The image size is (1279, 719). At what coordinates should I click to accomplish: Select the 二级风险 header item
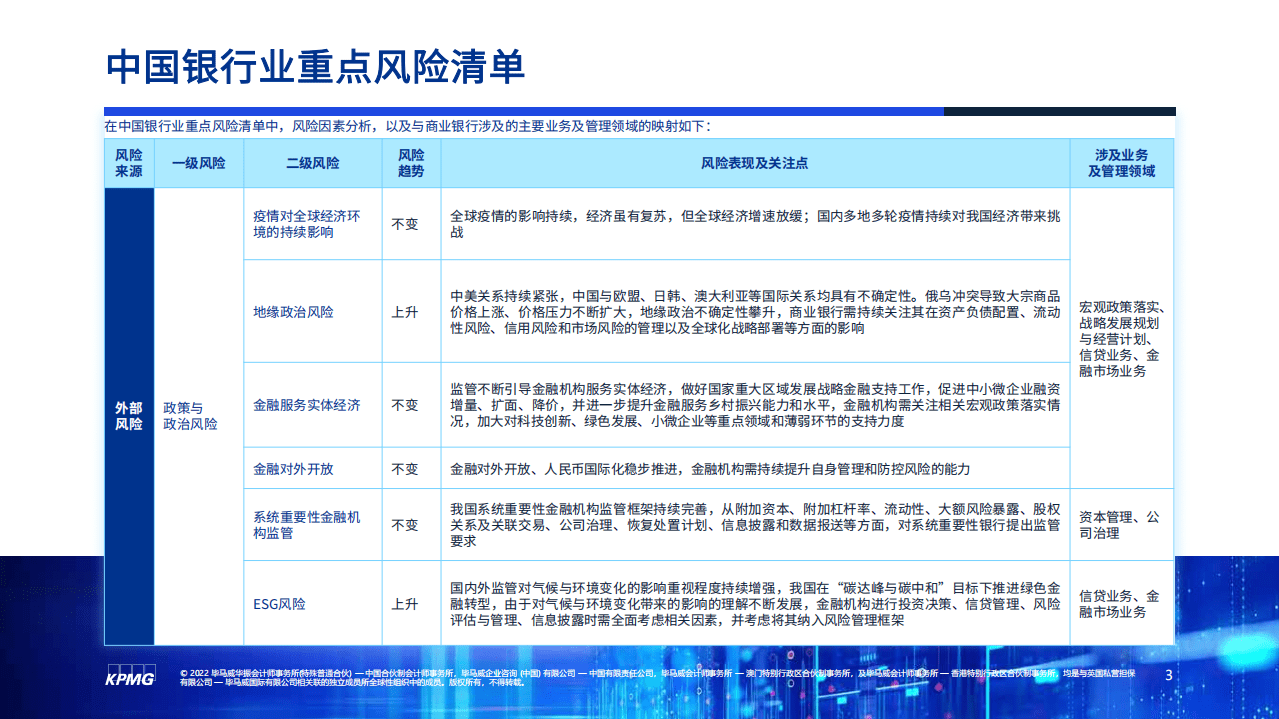tap(312, 163)
